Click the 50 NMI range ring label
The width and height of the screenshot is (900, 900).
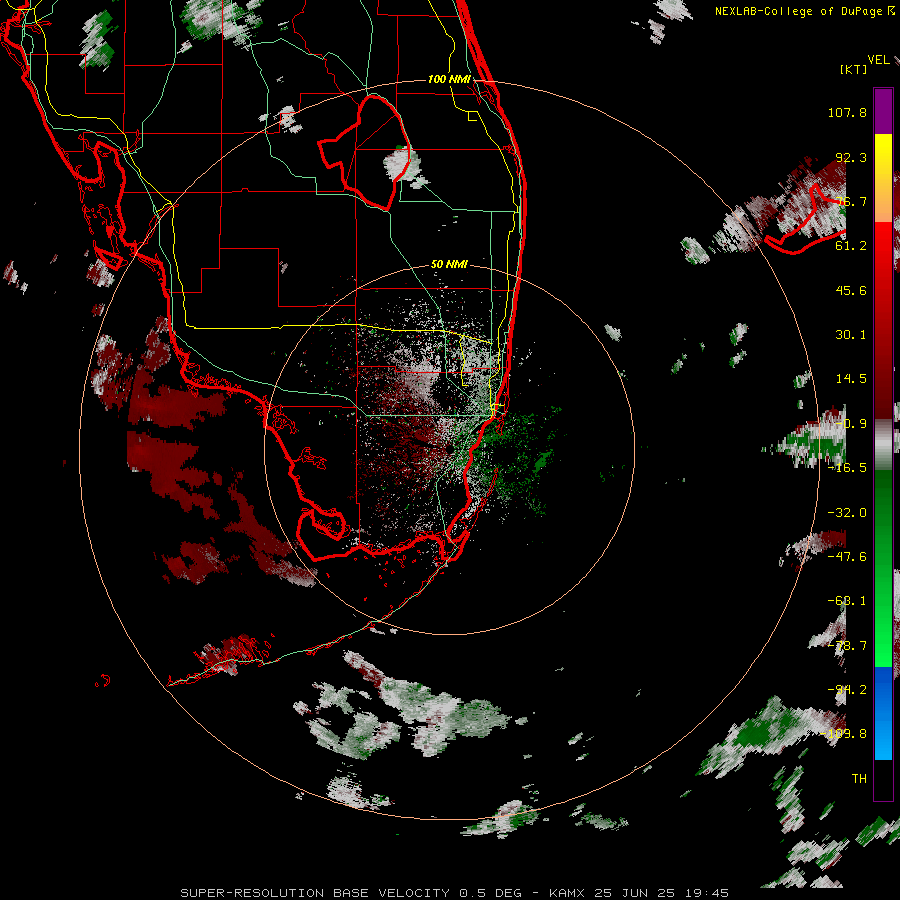pos(449,265)
